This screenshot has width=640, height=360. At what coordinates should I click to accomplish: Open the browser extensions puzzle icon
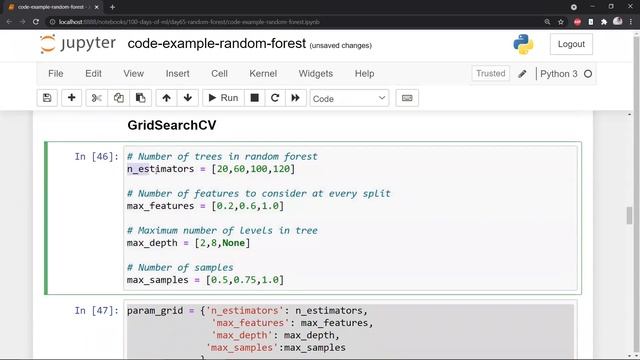coord(604,22)
